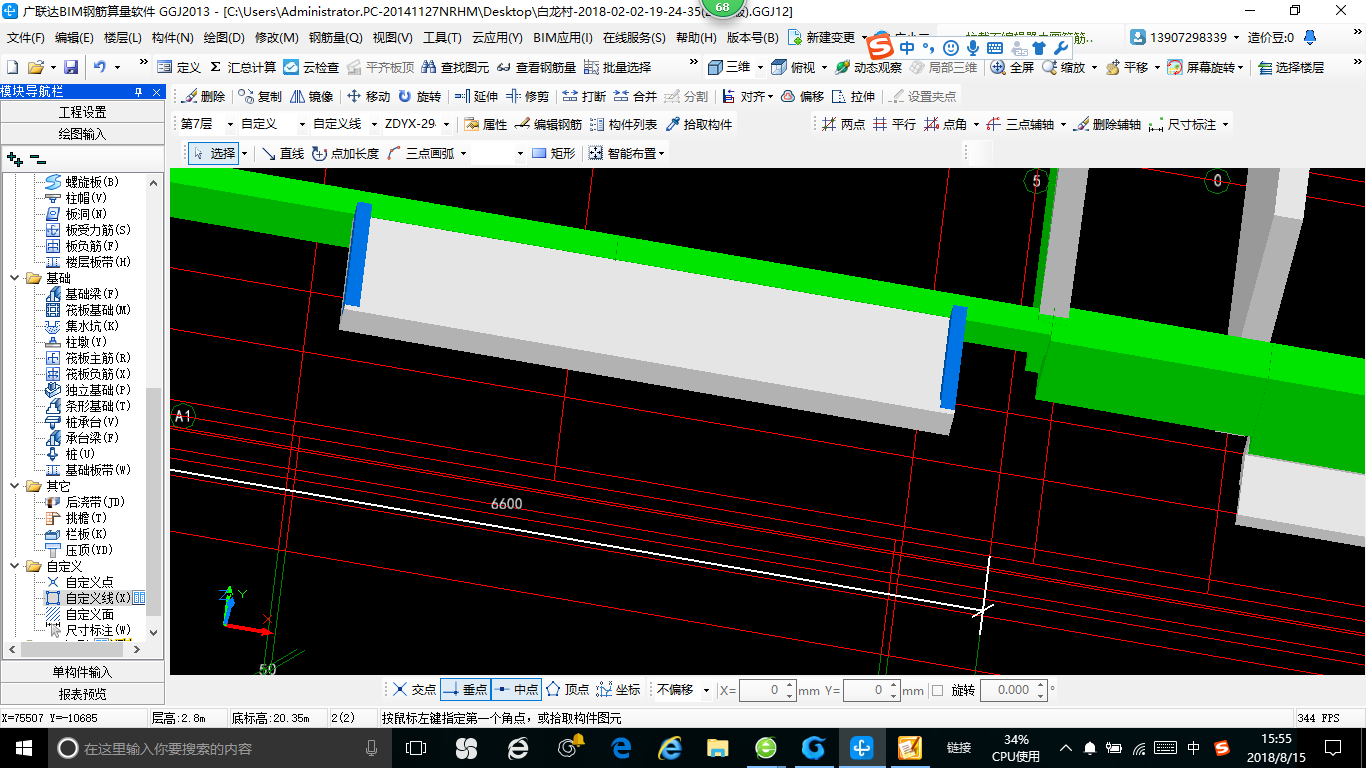This screenshot has width=1366, height=768.
Task: Click 两点 two-point auxiliary axis tool
Action: tap(843, 125)
